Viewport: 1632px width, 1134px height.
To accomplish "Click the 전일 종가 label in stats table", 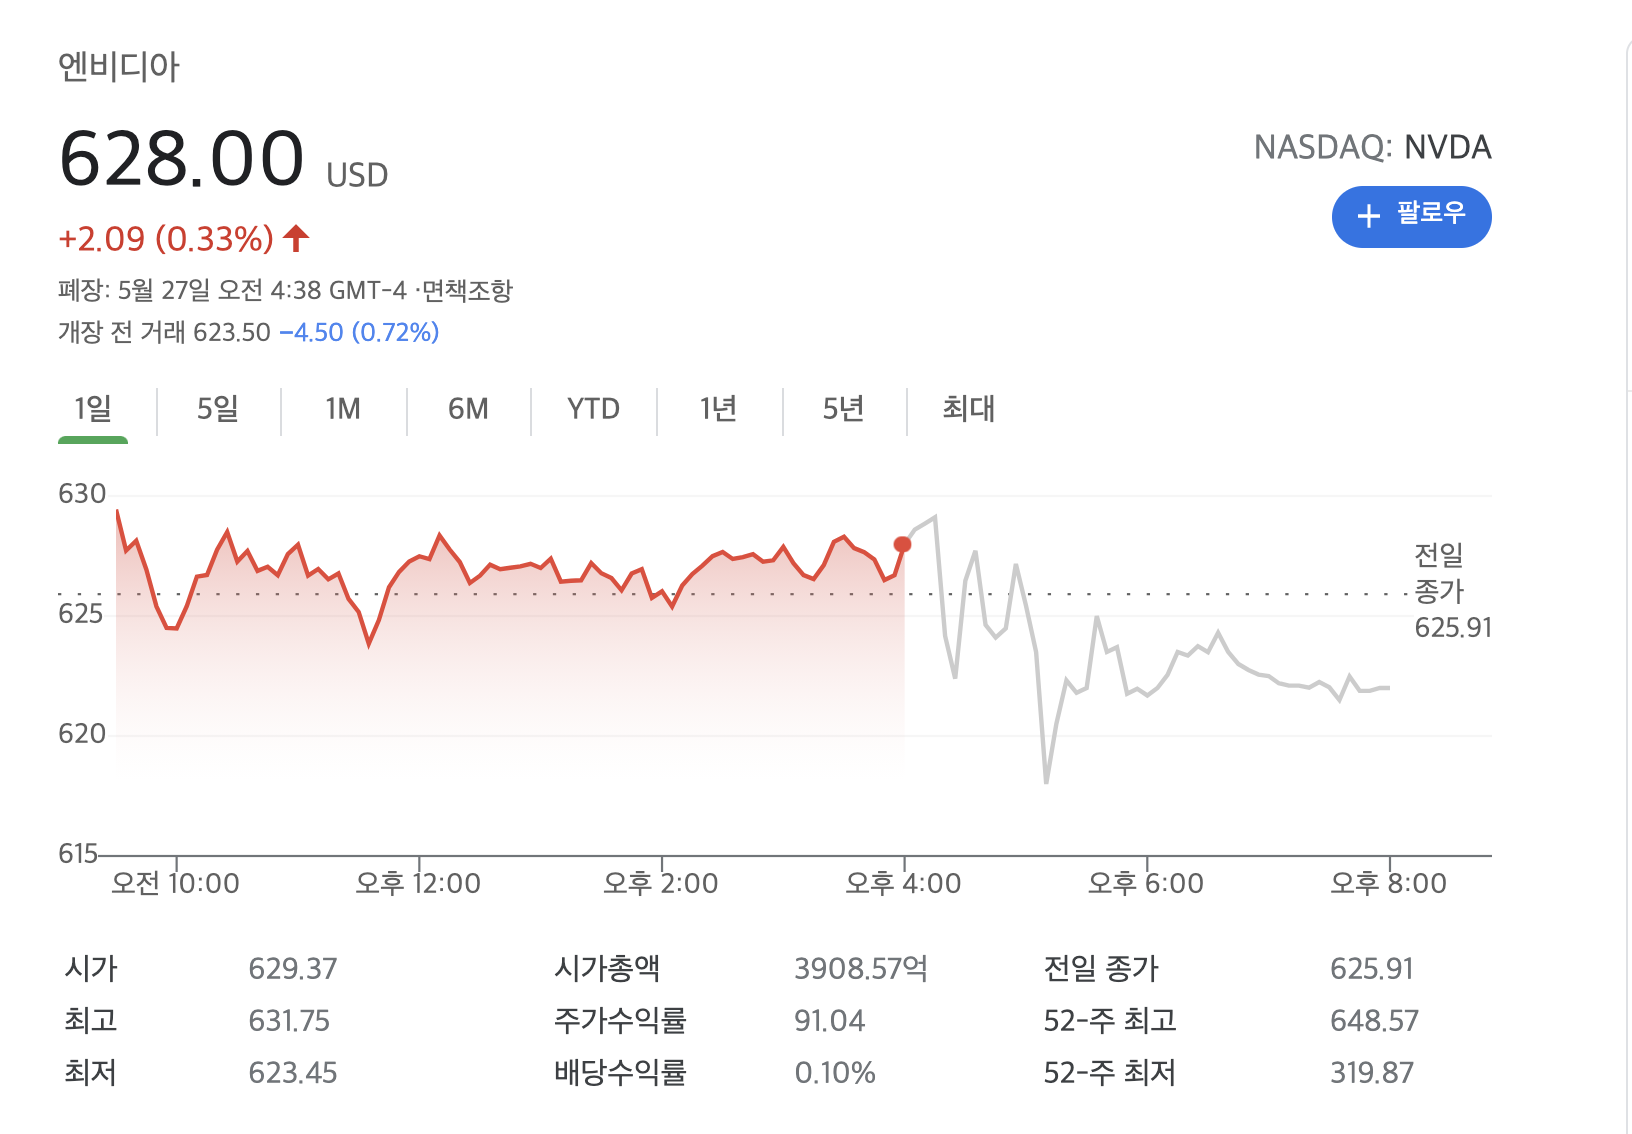I will point(1101,968).
